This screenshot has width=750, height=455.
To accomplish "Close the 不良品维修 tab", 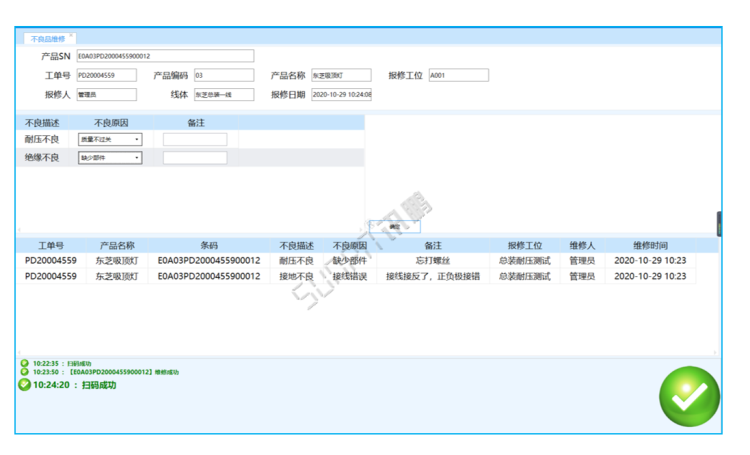I will click(x=71, y=35).
